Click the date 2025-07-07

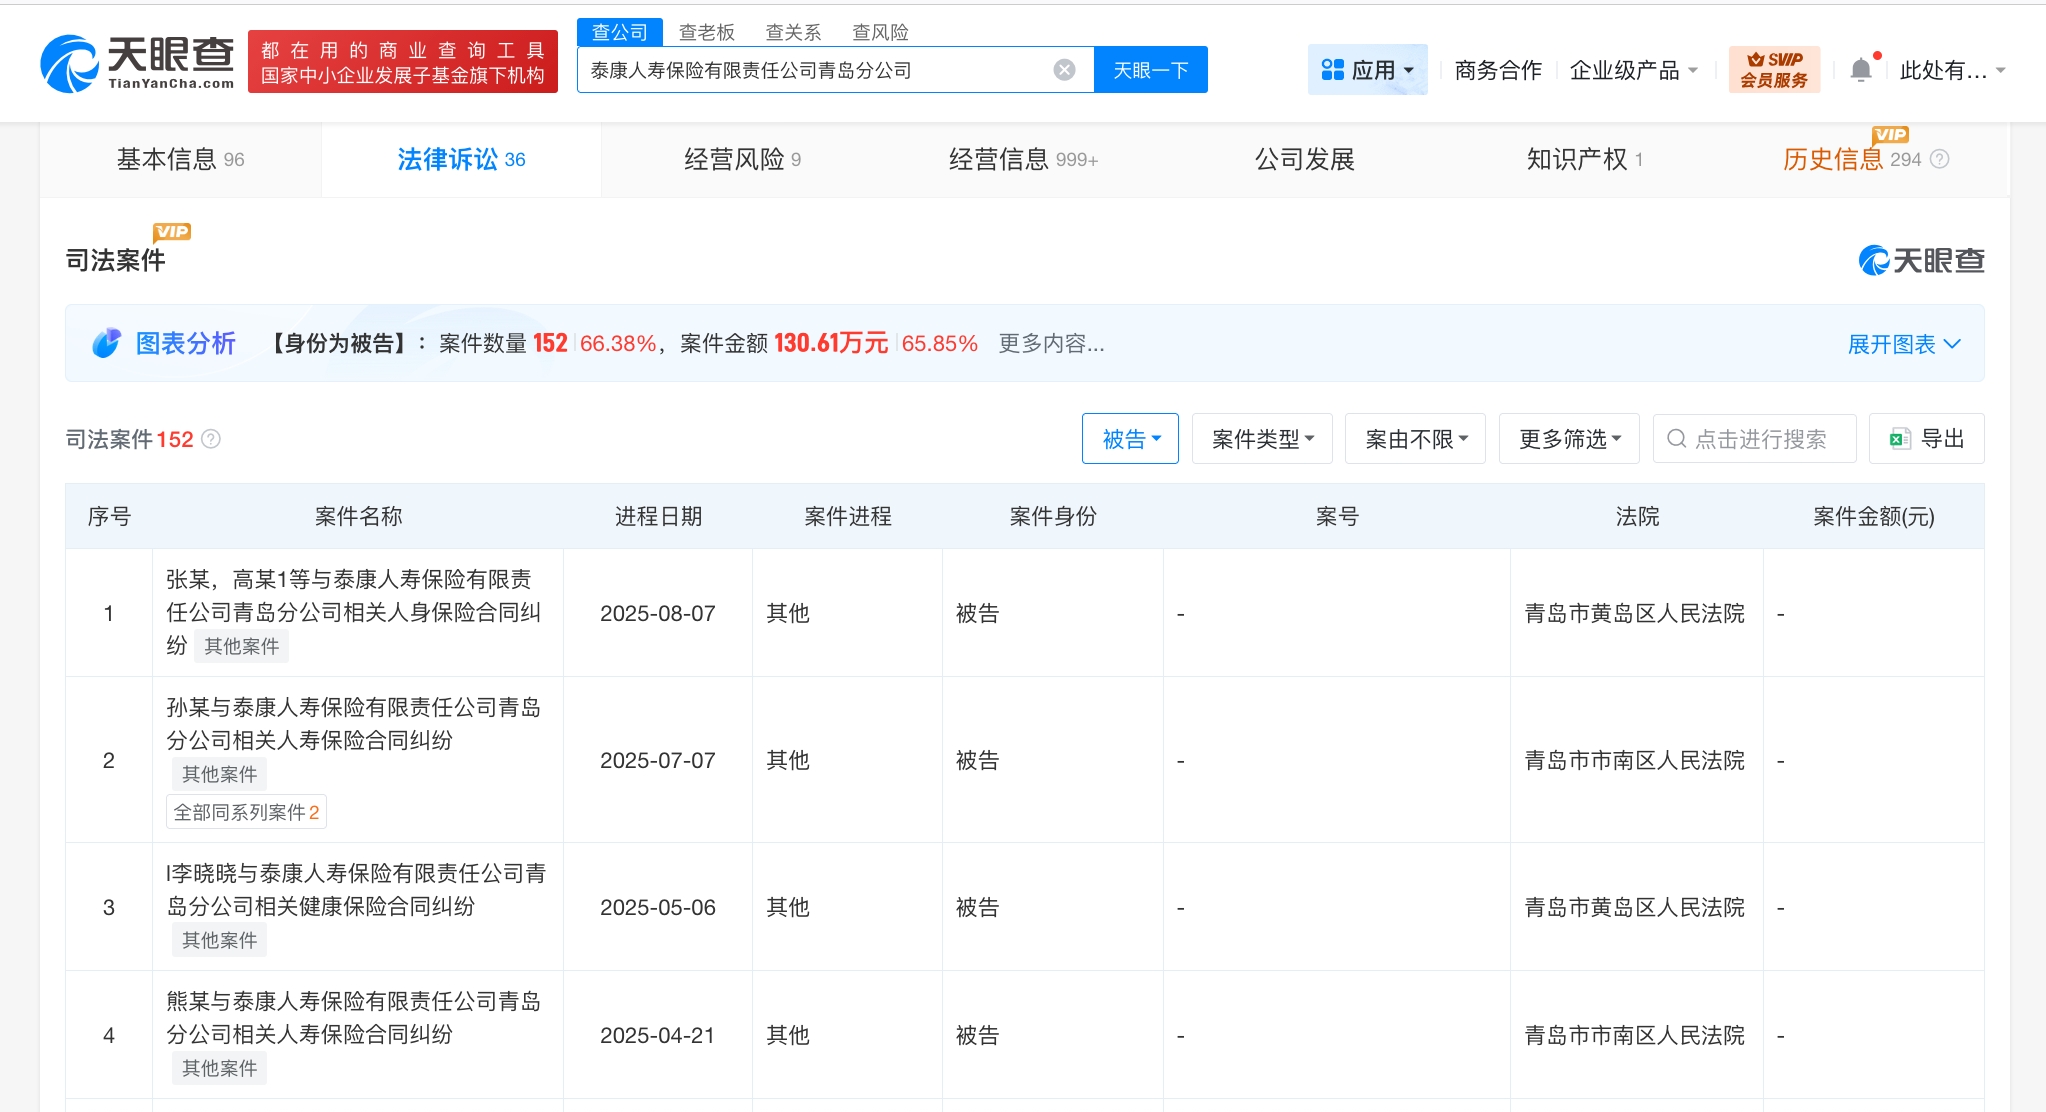point(658,760)
